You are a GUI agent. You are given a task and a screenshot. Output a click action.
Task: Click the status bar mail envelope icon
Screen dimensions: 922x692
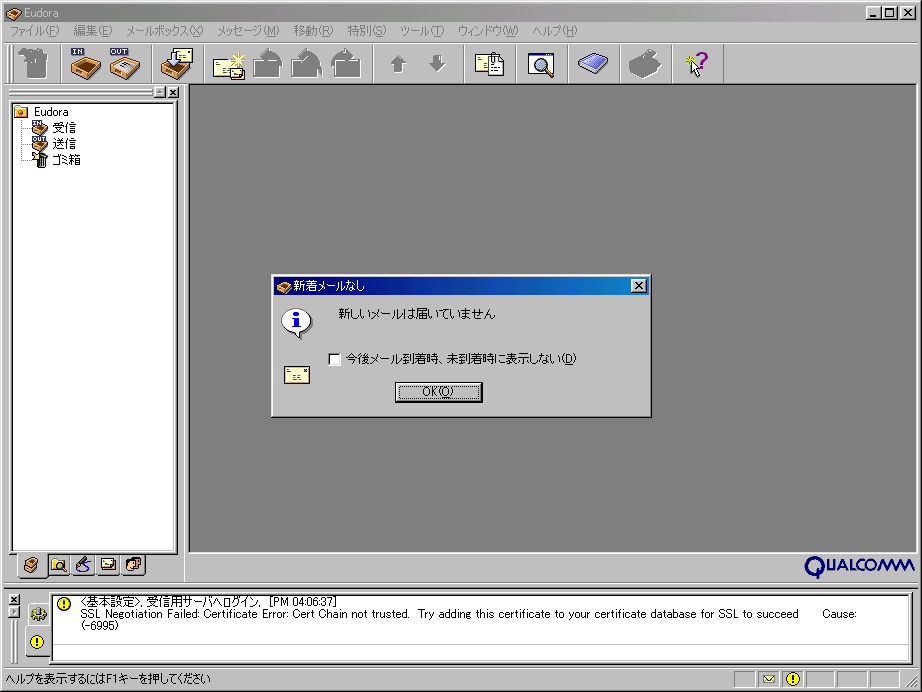coord(769,679)
